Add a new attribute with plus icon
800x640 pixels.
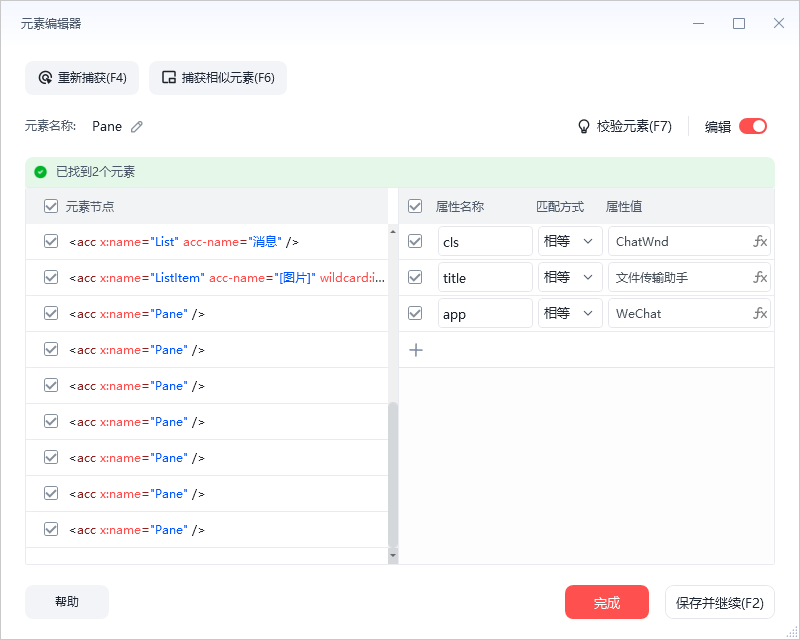click(x=416, y=350)
